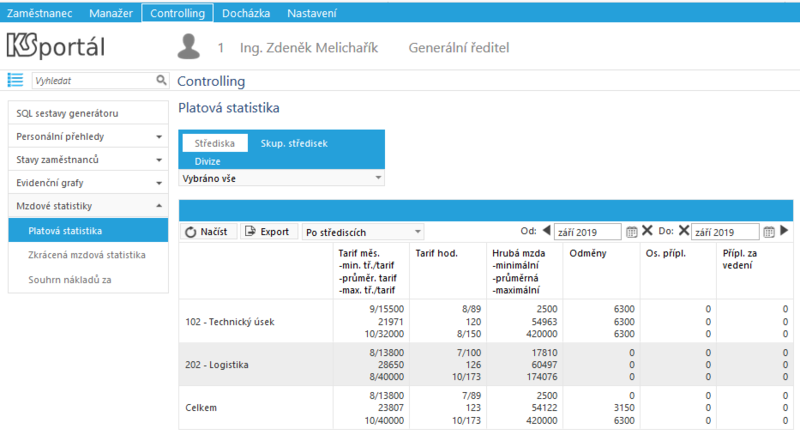Select the Střediska tab
Viewport: 800px width, 435px height.
(215, 143)
